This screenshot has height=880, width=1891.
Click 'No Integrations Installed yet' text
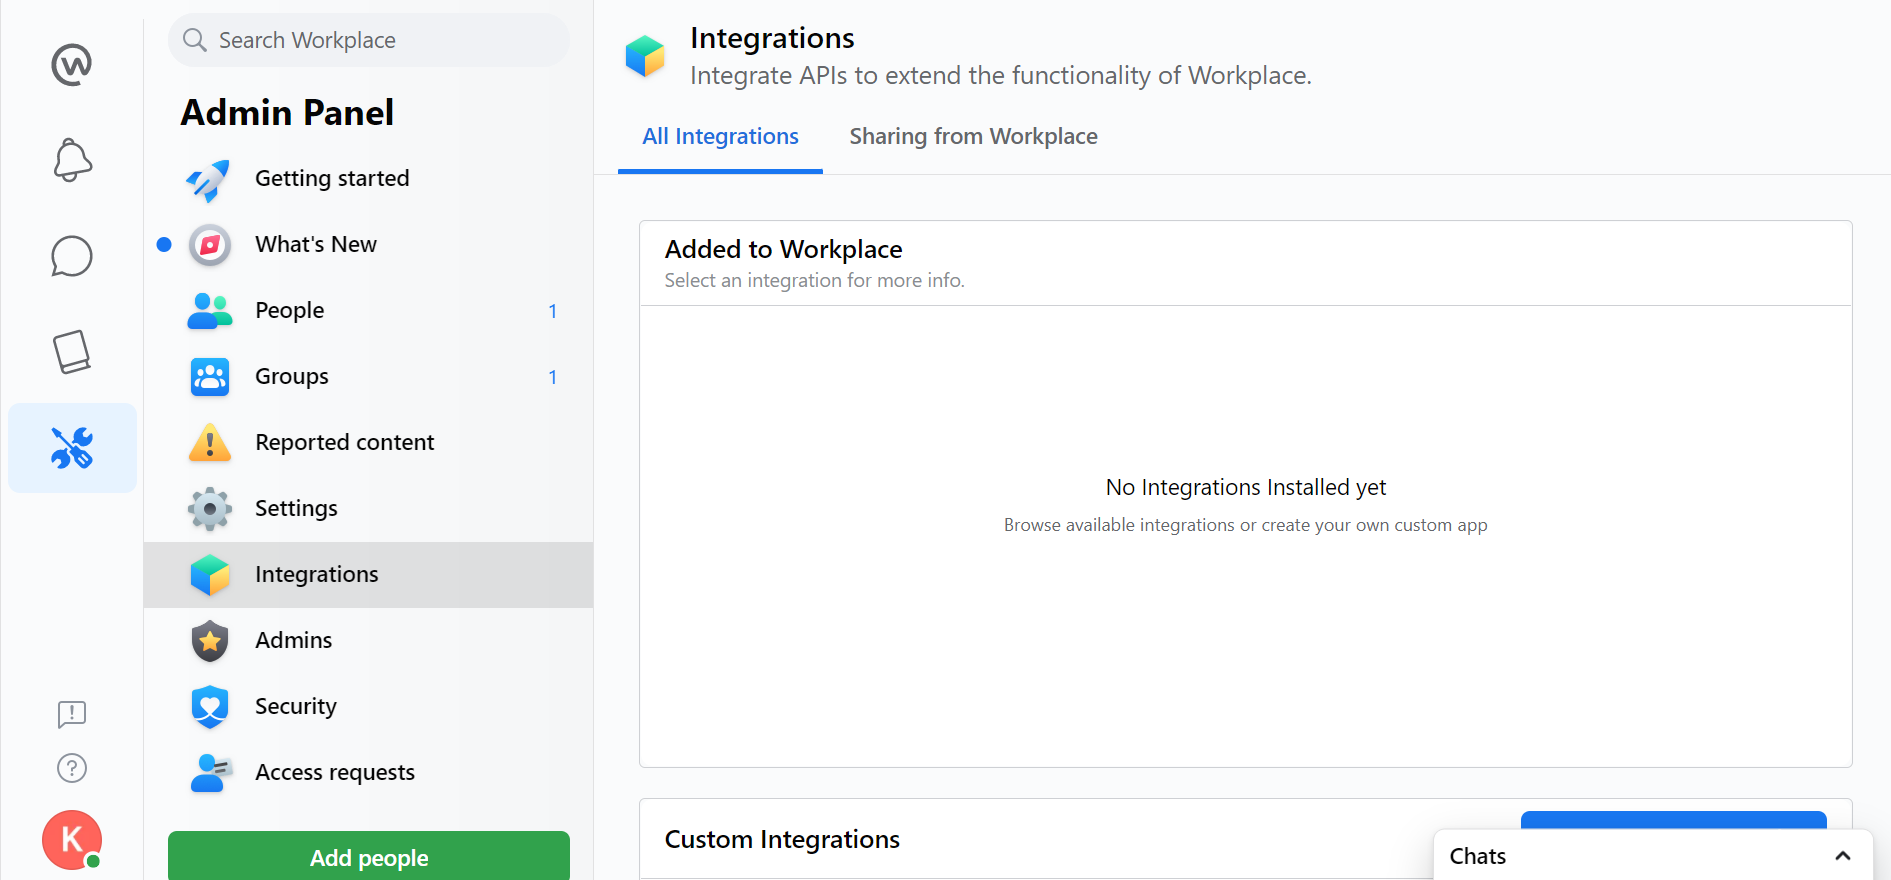(x=1246, y=487)
